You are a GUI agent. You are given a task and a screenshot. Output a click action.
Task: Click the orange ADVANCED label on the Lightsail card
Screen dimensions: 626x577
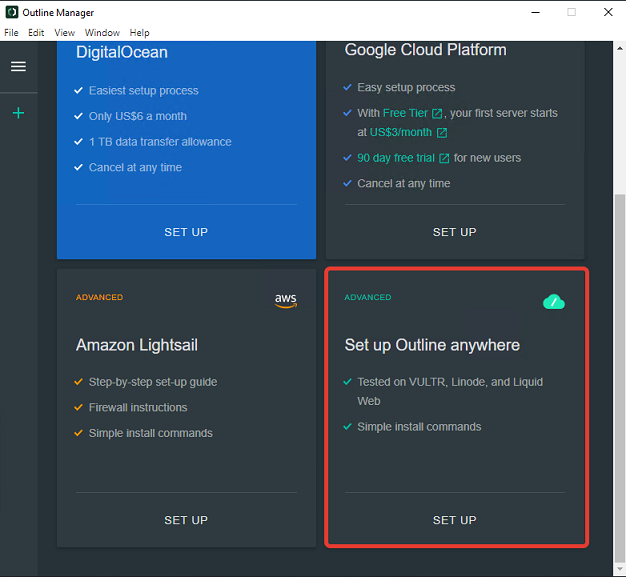(99, 297)
